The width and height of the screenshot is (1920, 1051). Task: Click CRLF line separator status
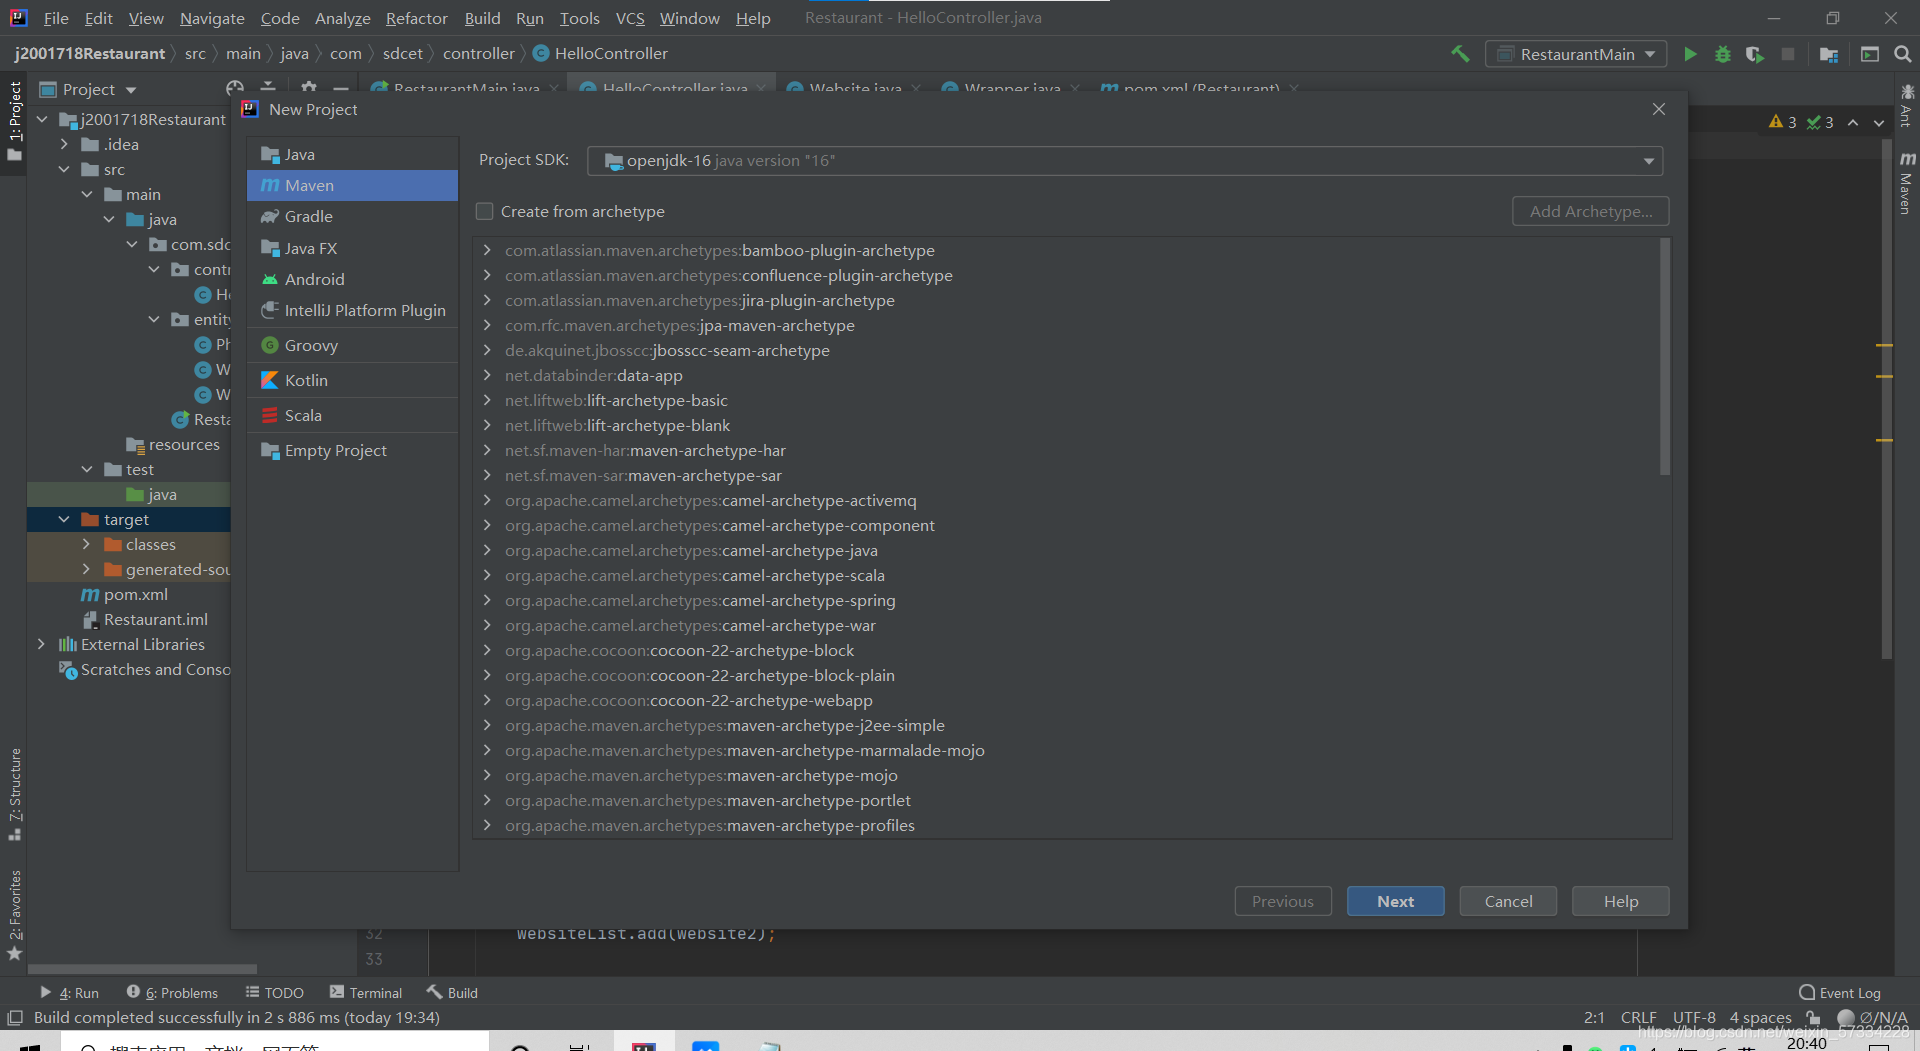[1638, 1017]
